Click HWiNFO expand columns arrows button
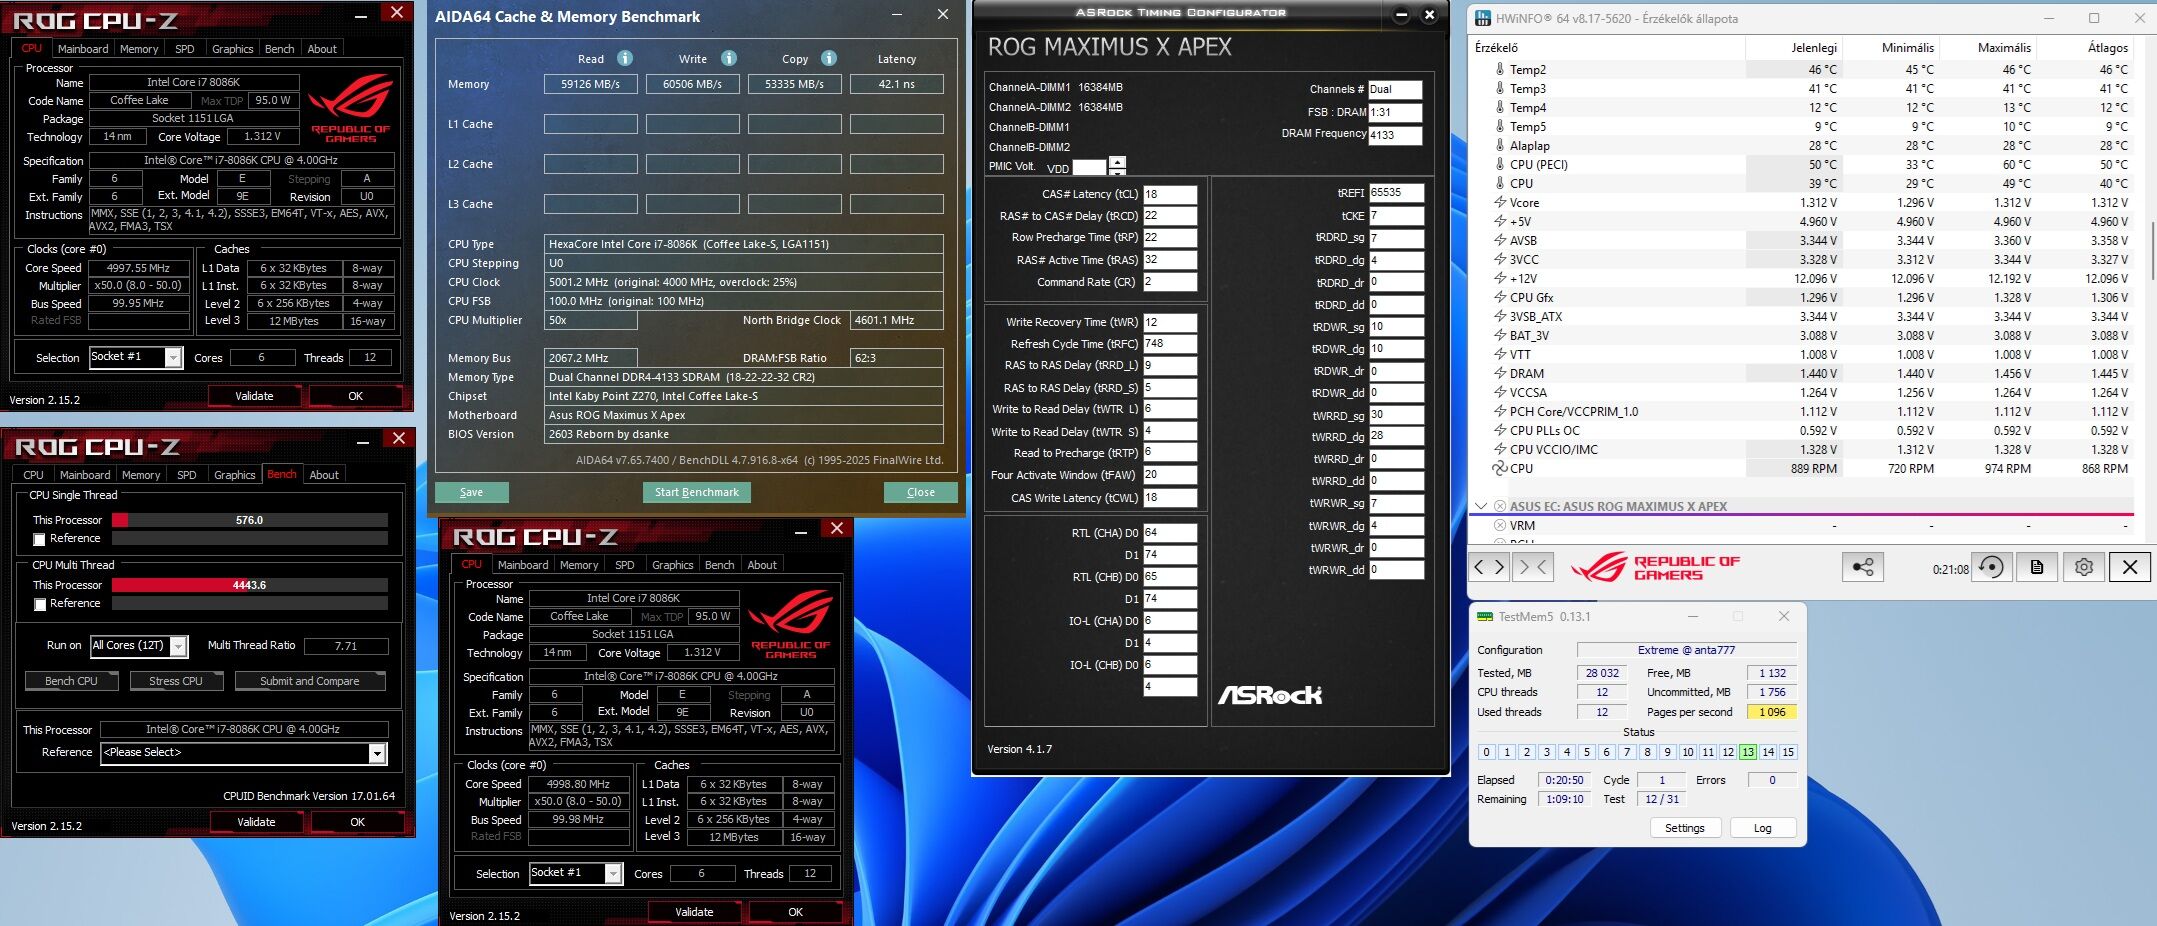Viewport: 2157px width, 926px height. pos(1490,567)
